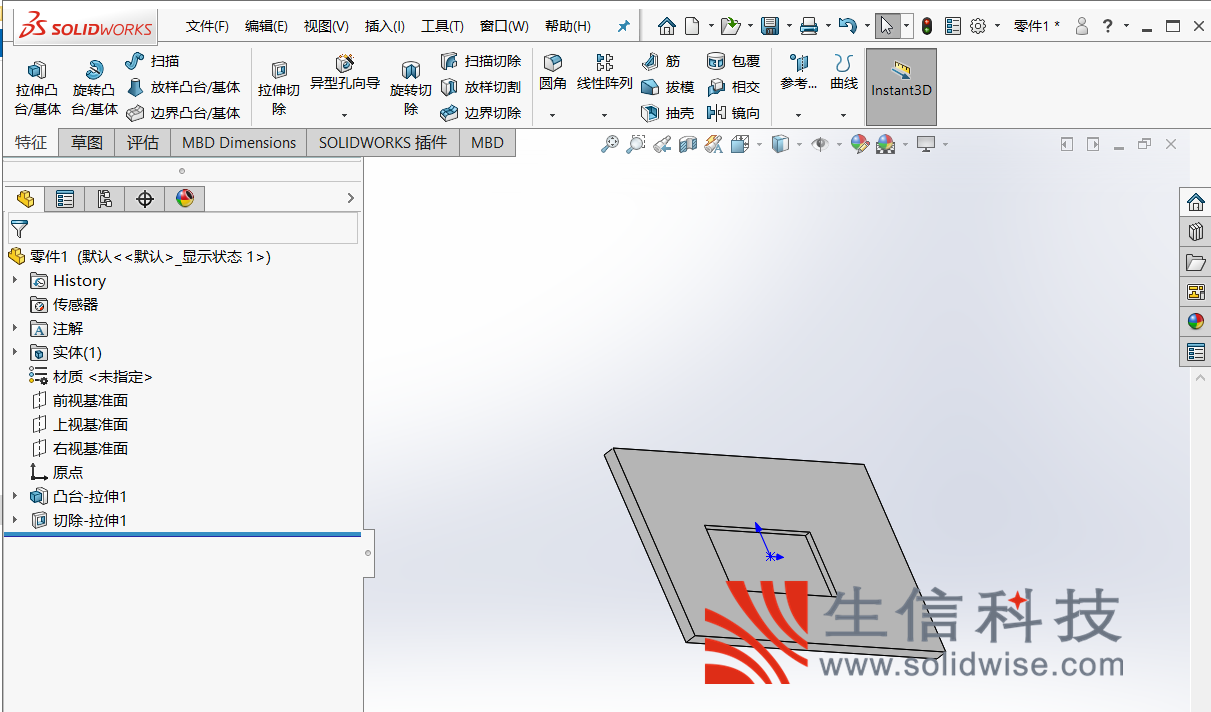Click the Boundary Cut (边界切除) tool
1211x712 pixels.
(480, 113)
